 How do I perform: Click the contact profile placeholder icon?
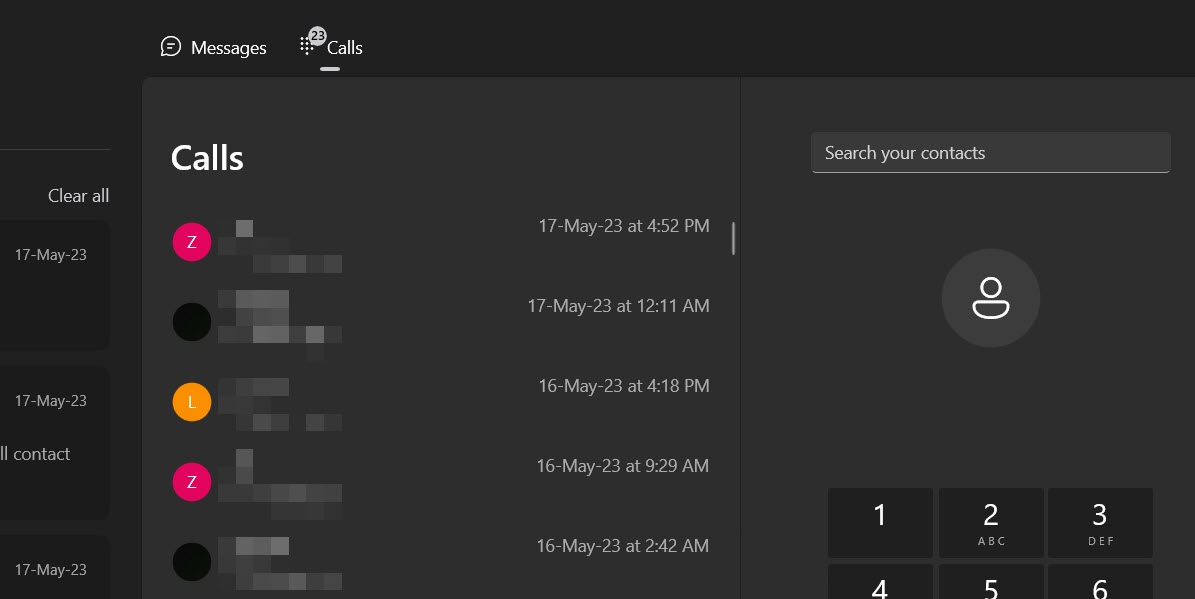(990, 298)
